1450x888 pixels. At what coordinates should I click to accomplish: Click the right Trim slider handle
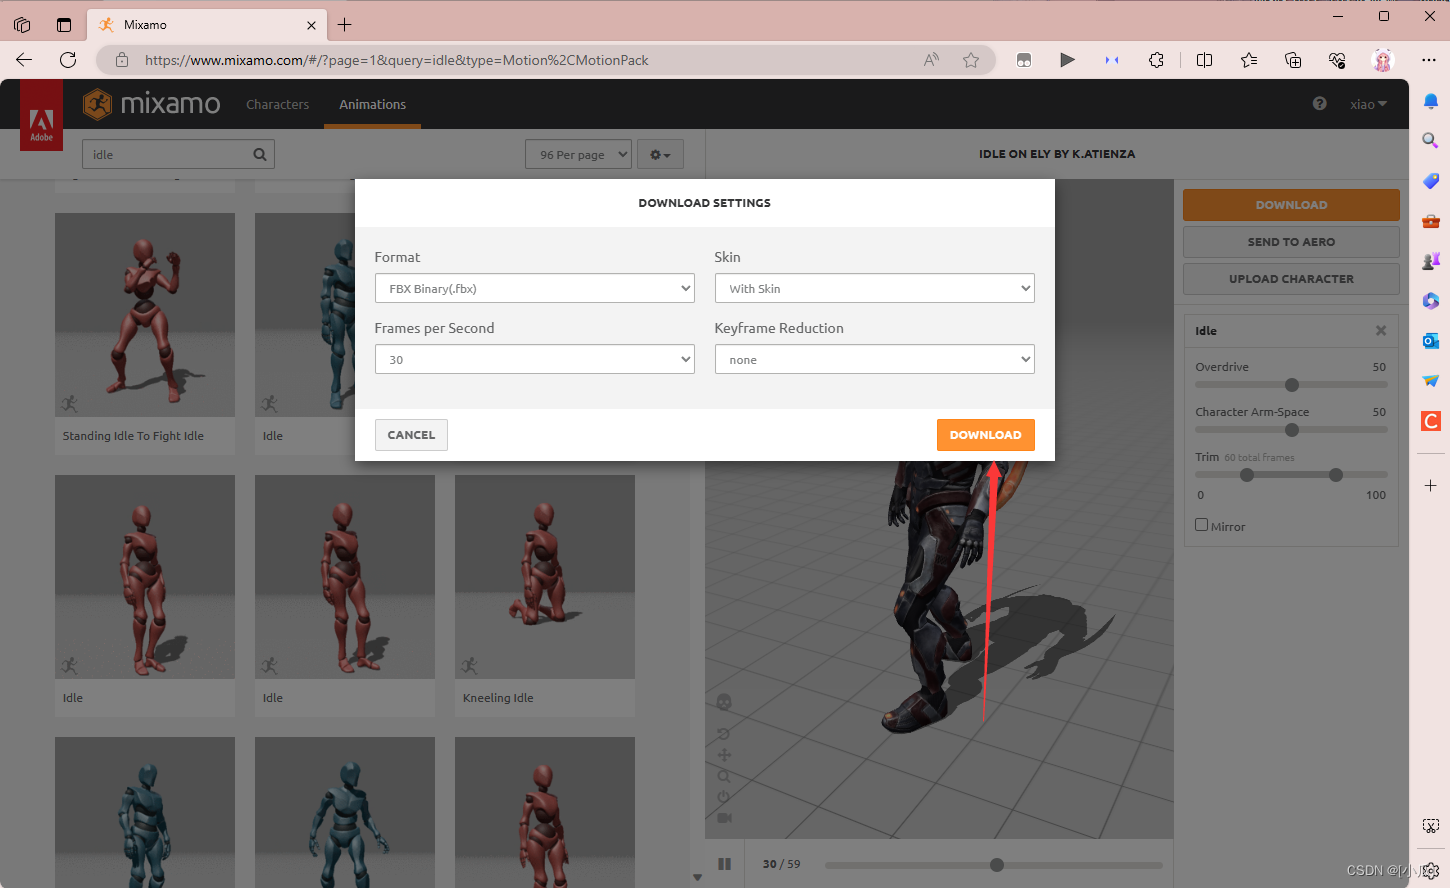pos(1335,475)
